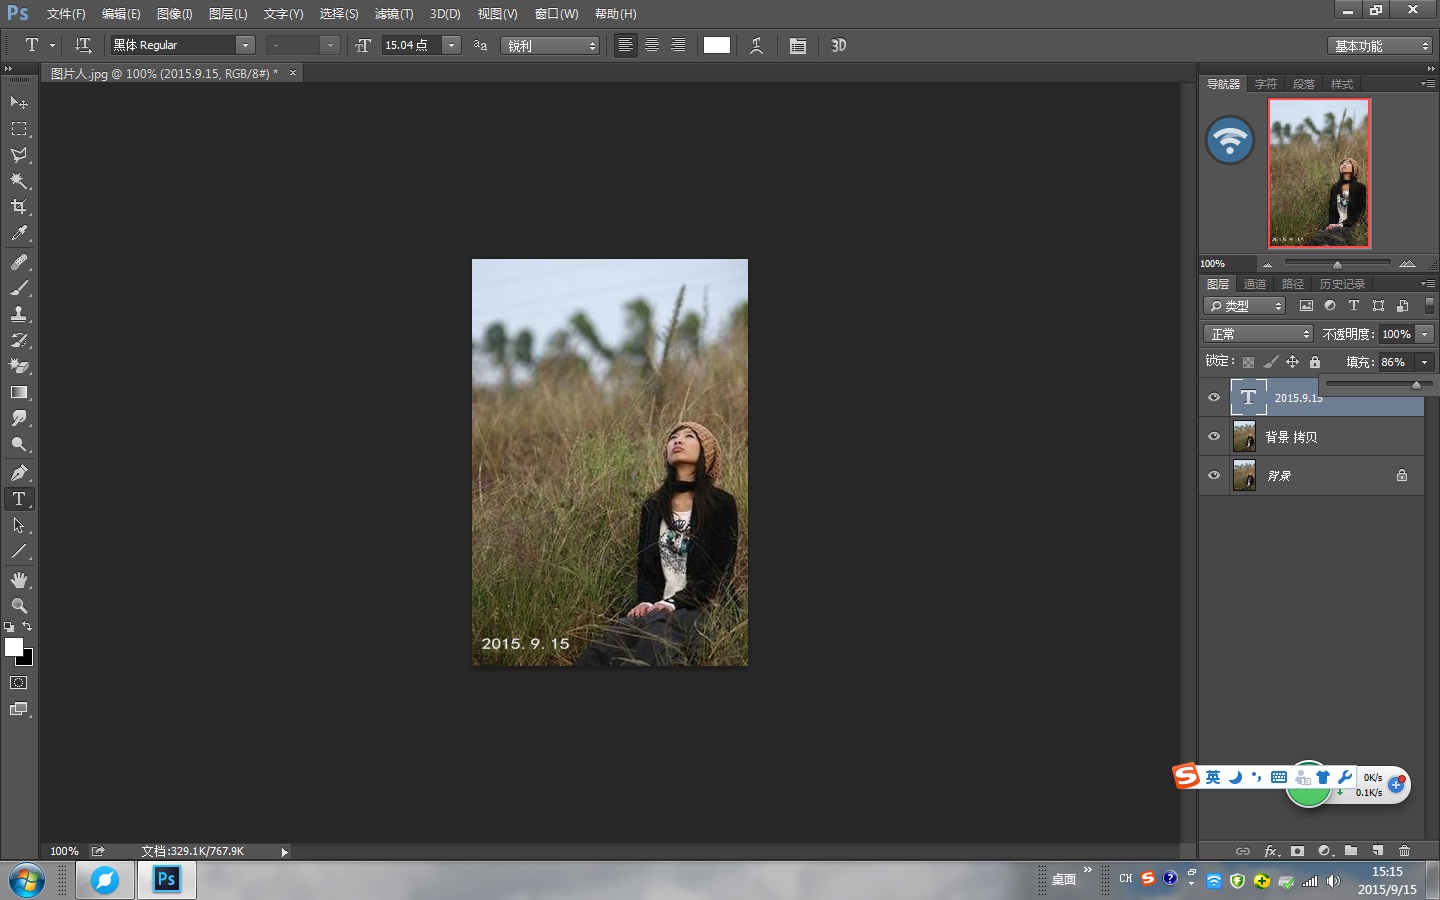Click the Photoshop taskbar button
The height and width of the screenshot is (900, 1440).
click(166, 880)
